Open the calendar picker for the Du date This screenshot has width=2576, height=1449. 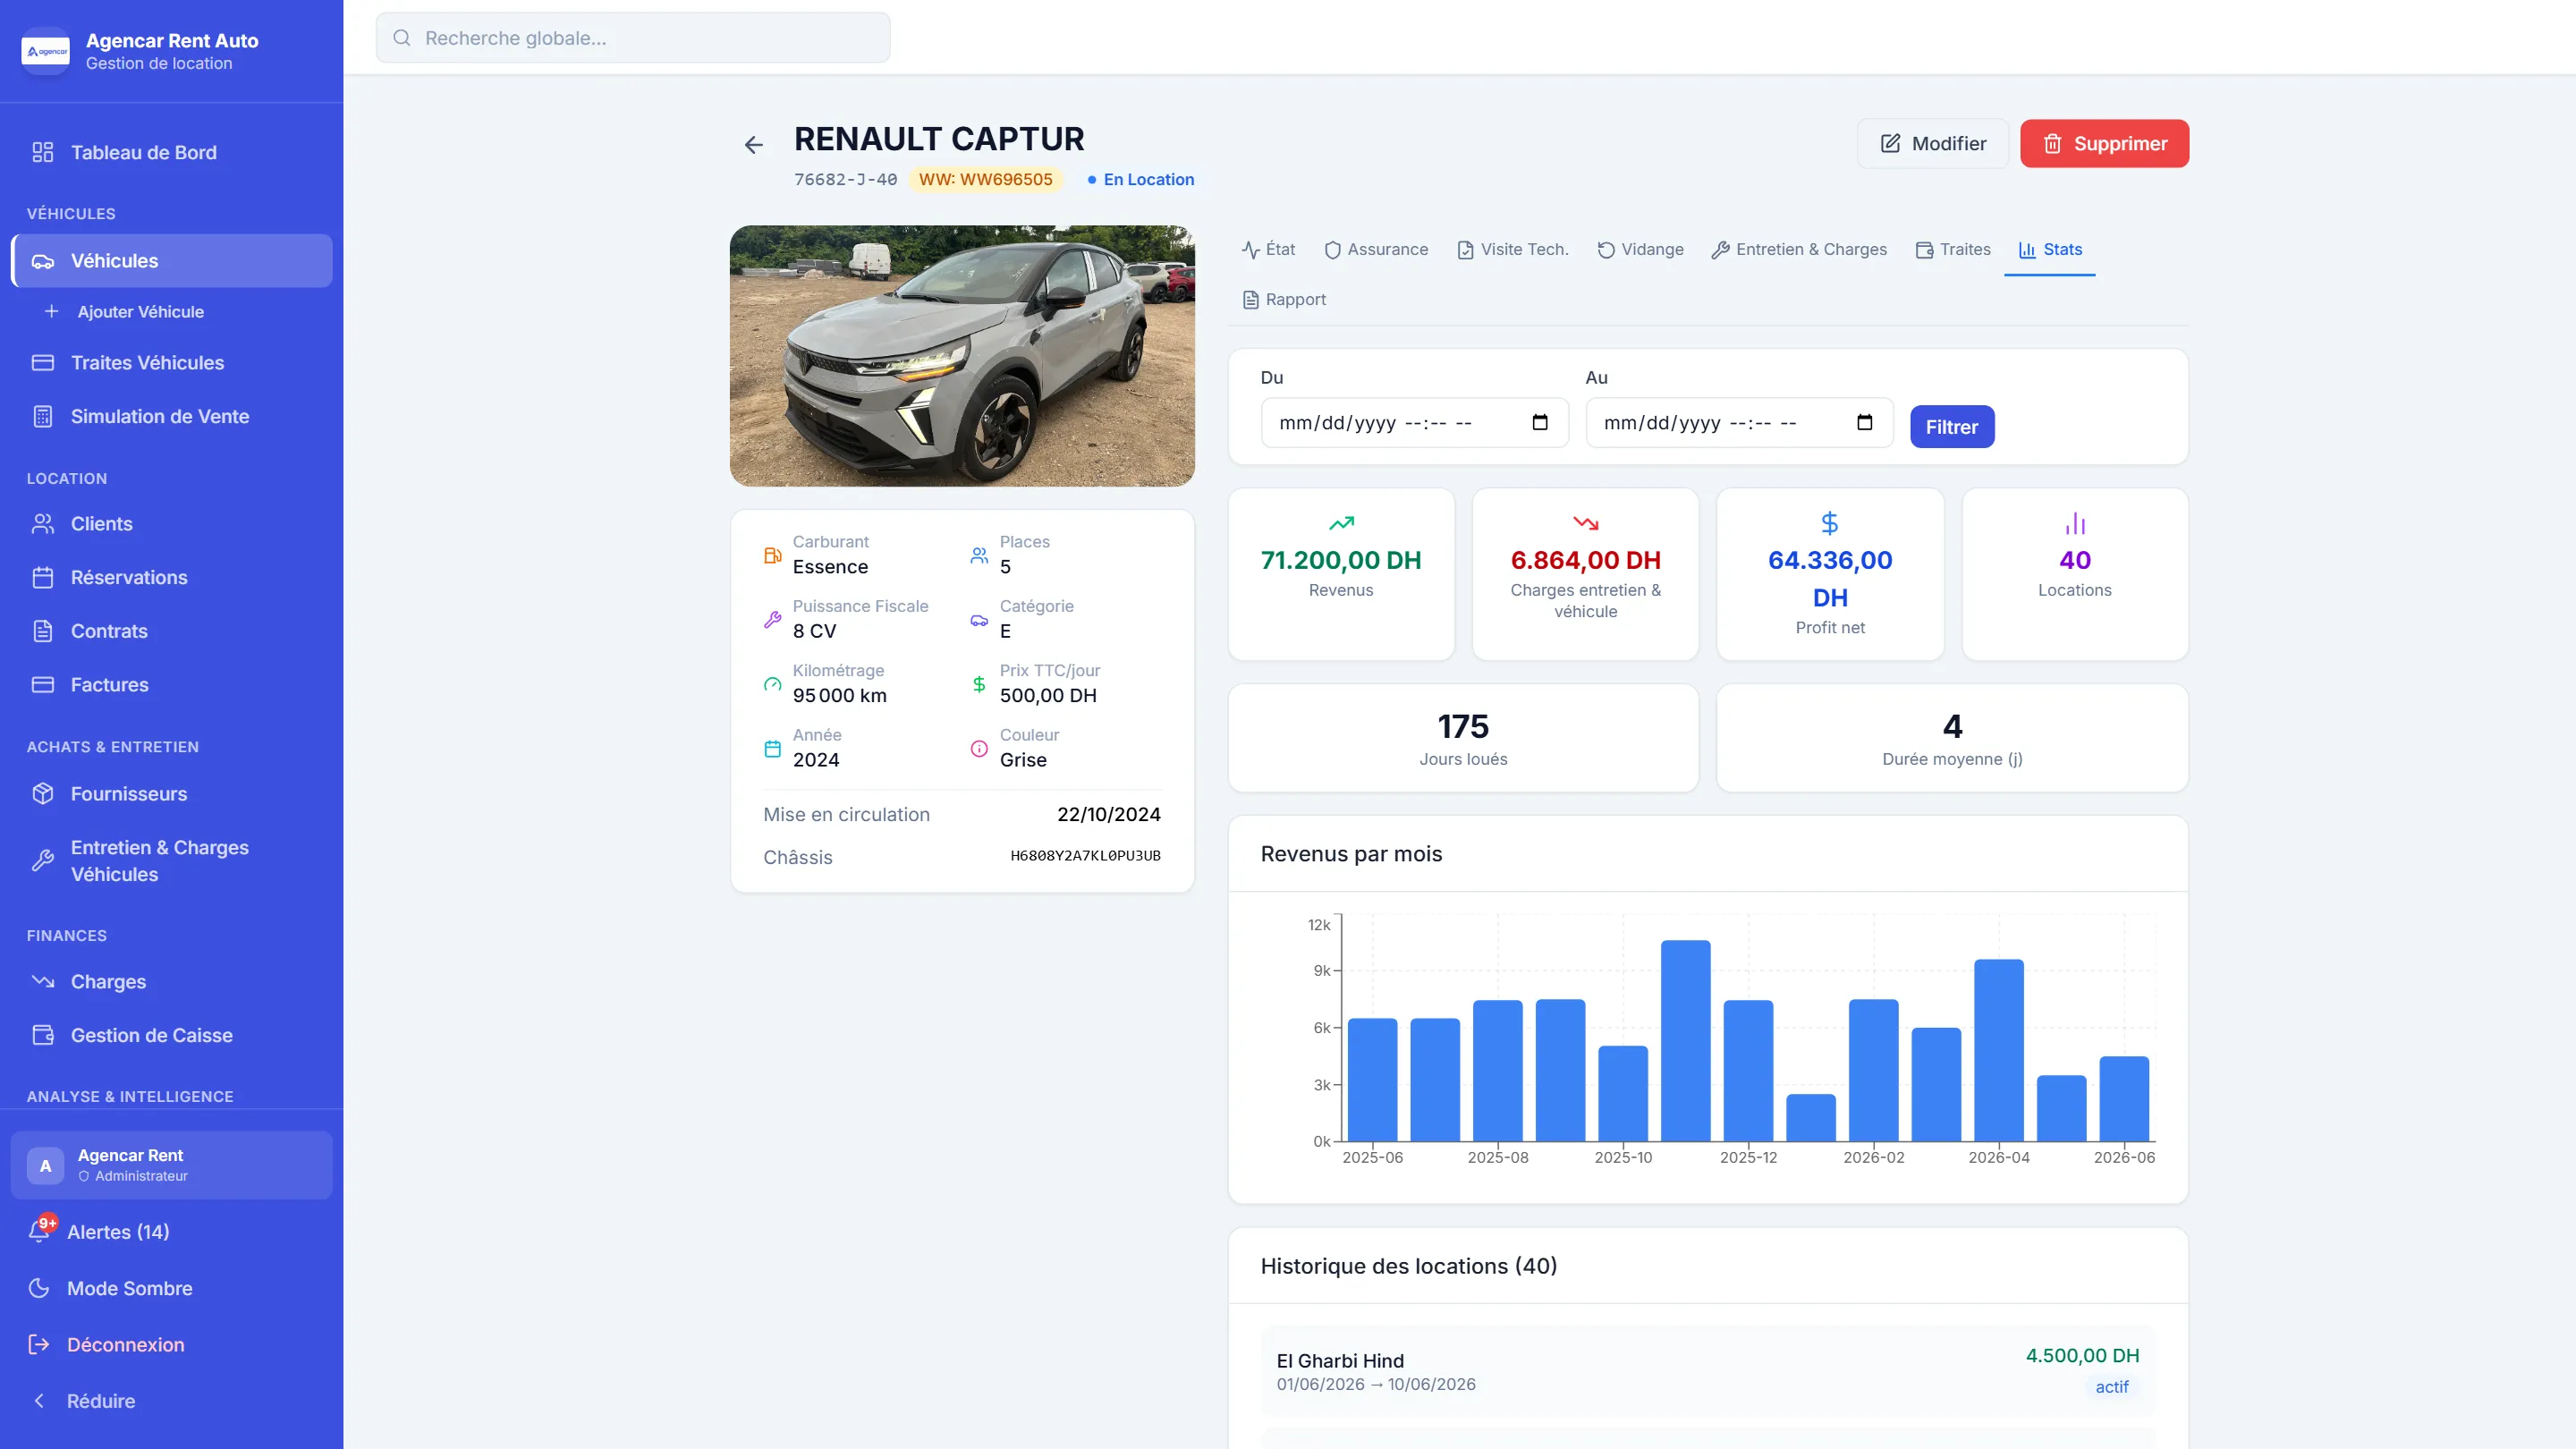[1540, 422]
